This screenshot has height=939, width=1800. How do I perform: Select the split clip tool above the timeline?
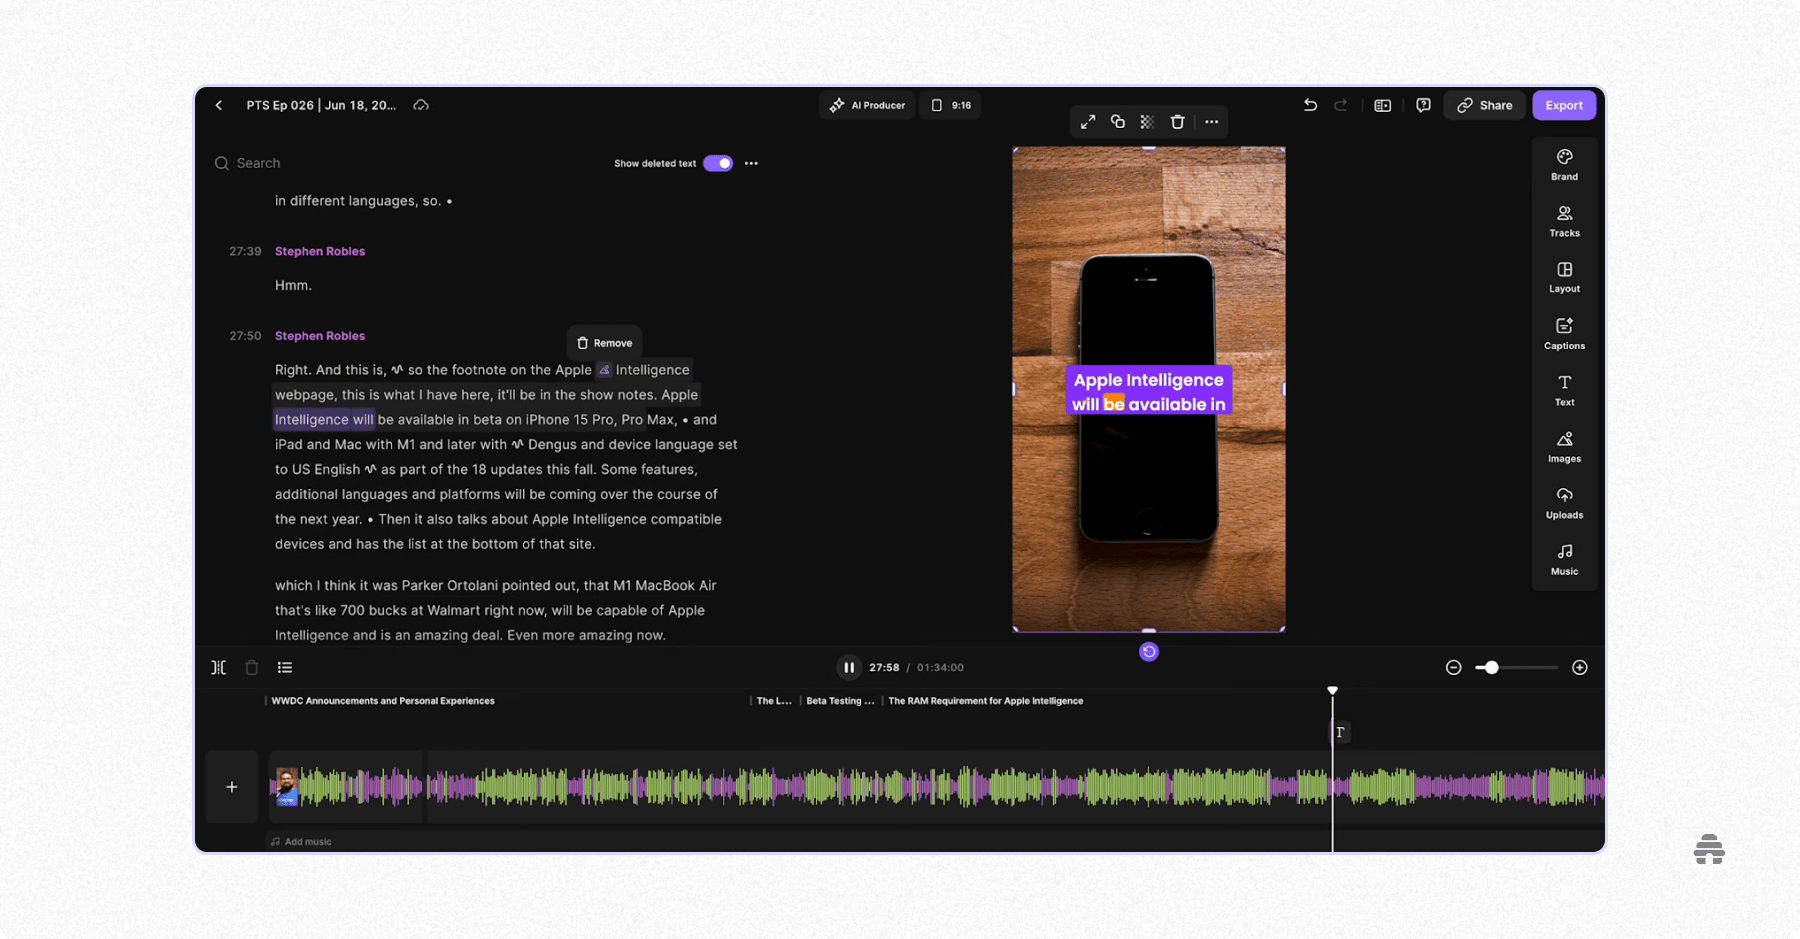218,667
